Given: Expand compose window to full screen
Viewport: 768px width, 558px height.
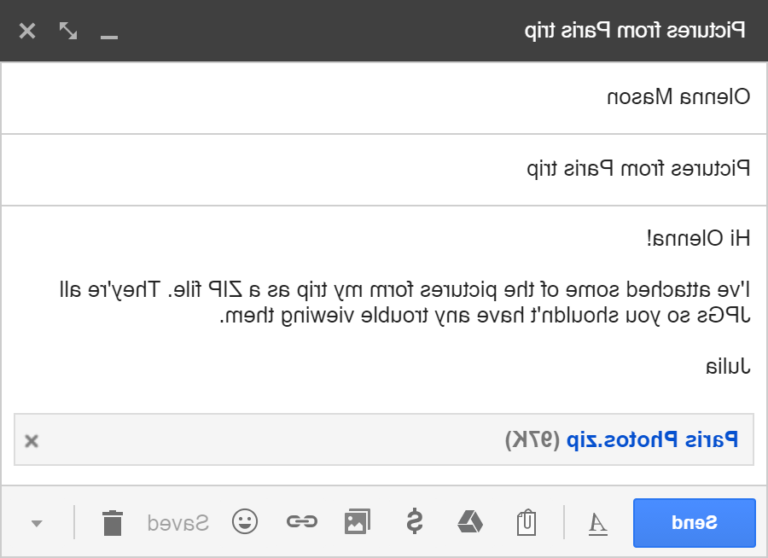Looking at the screenshot, I should pyautogui.click(x=68, y=30).
